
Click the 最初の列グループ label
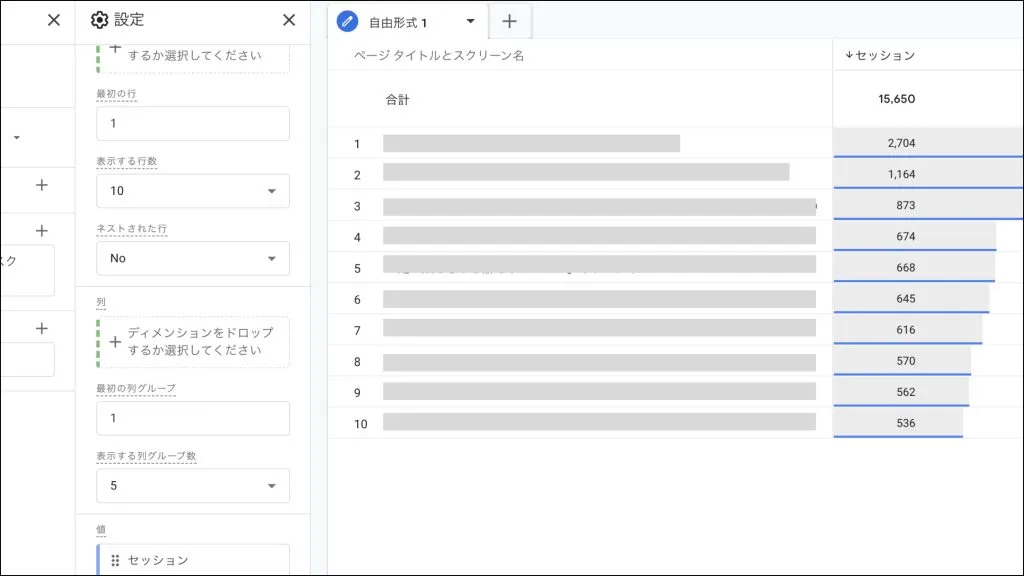coord(136,389)
